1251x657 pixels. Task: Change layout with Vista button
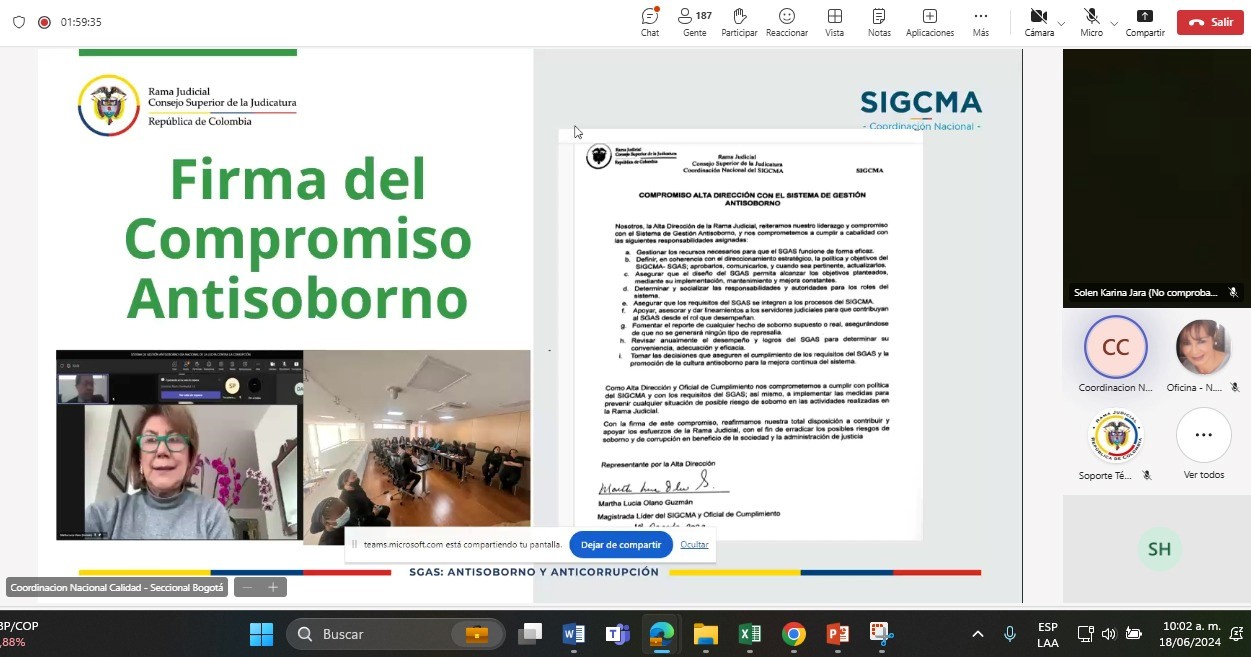pos(834,22)
